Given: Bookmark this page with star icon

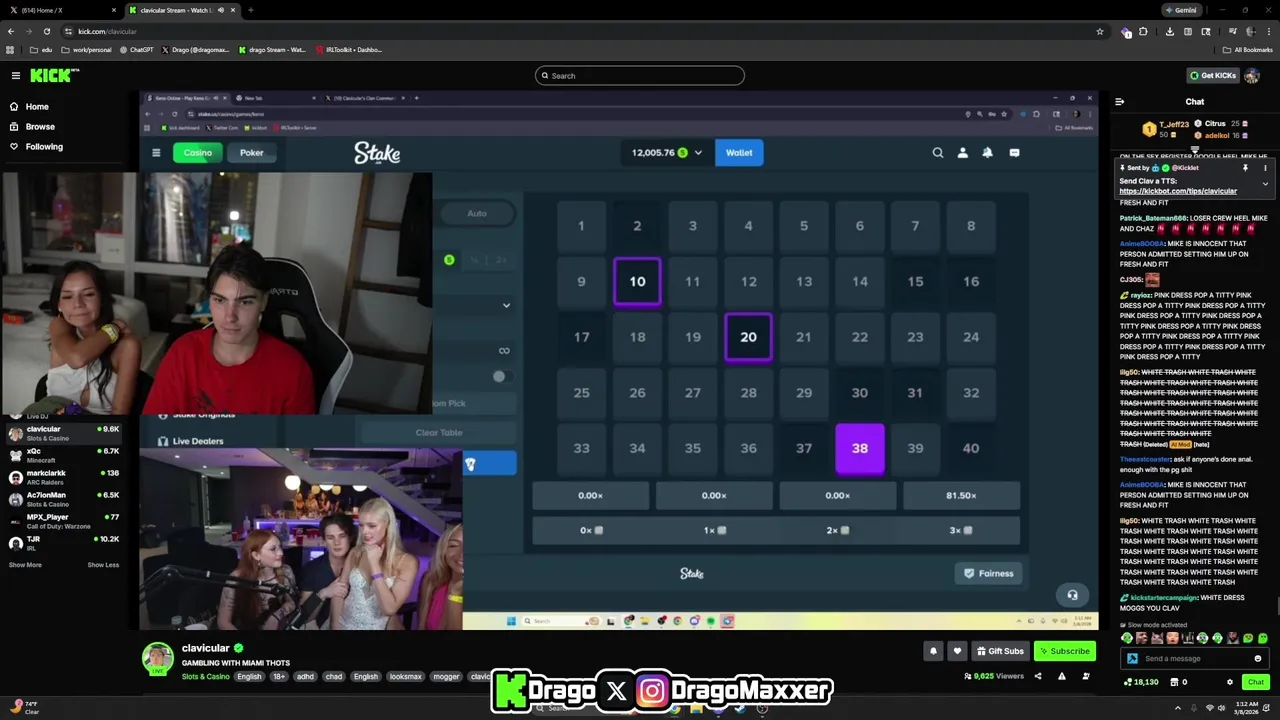Looking at the screenshot, I should 1100,31.
